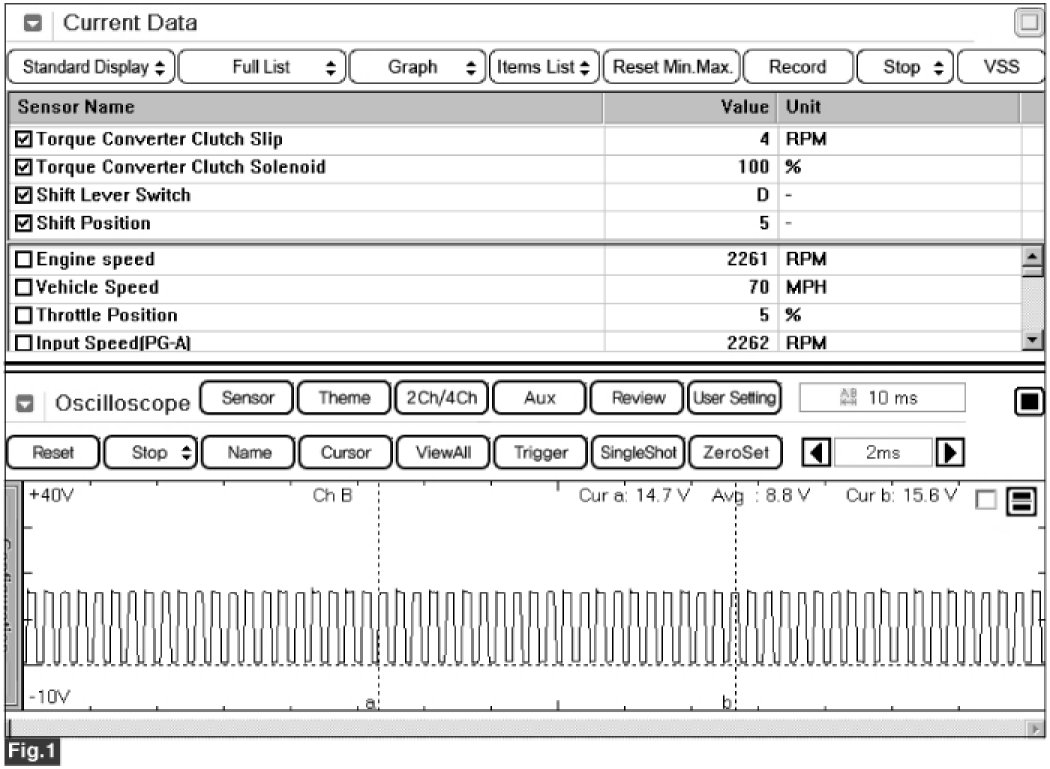The width and height of the screenshot is (1050, 769).
Task: Uncheck Shift Lever Switch sensor
Action: (x=24, y=195)
